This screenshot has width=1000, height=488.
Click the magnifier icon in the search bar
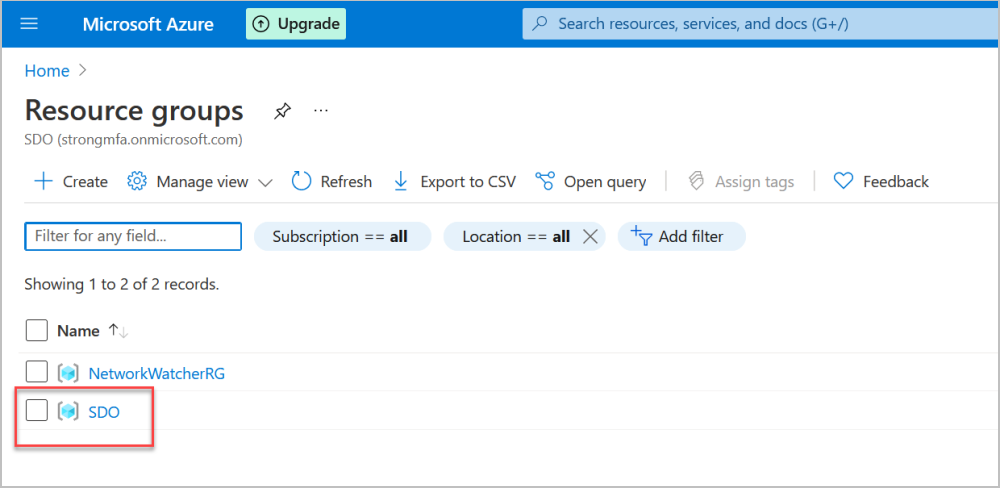[x=540, y=24]
